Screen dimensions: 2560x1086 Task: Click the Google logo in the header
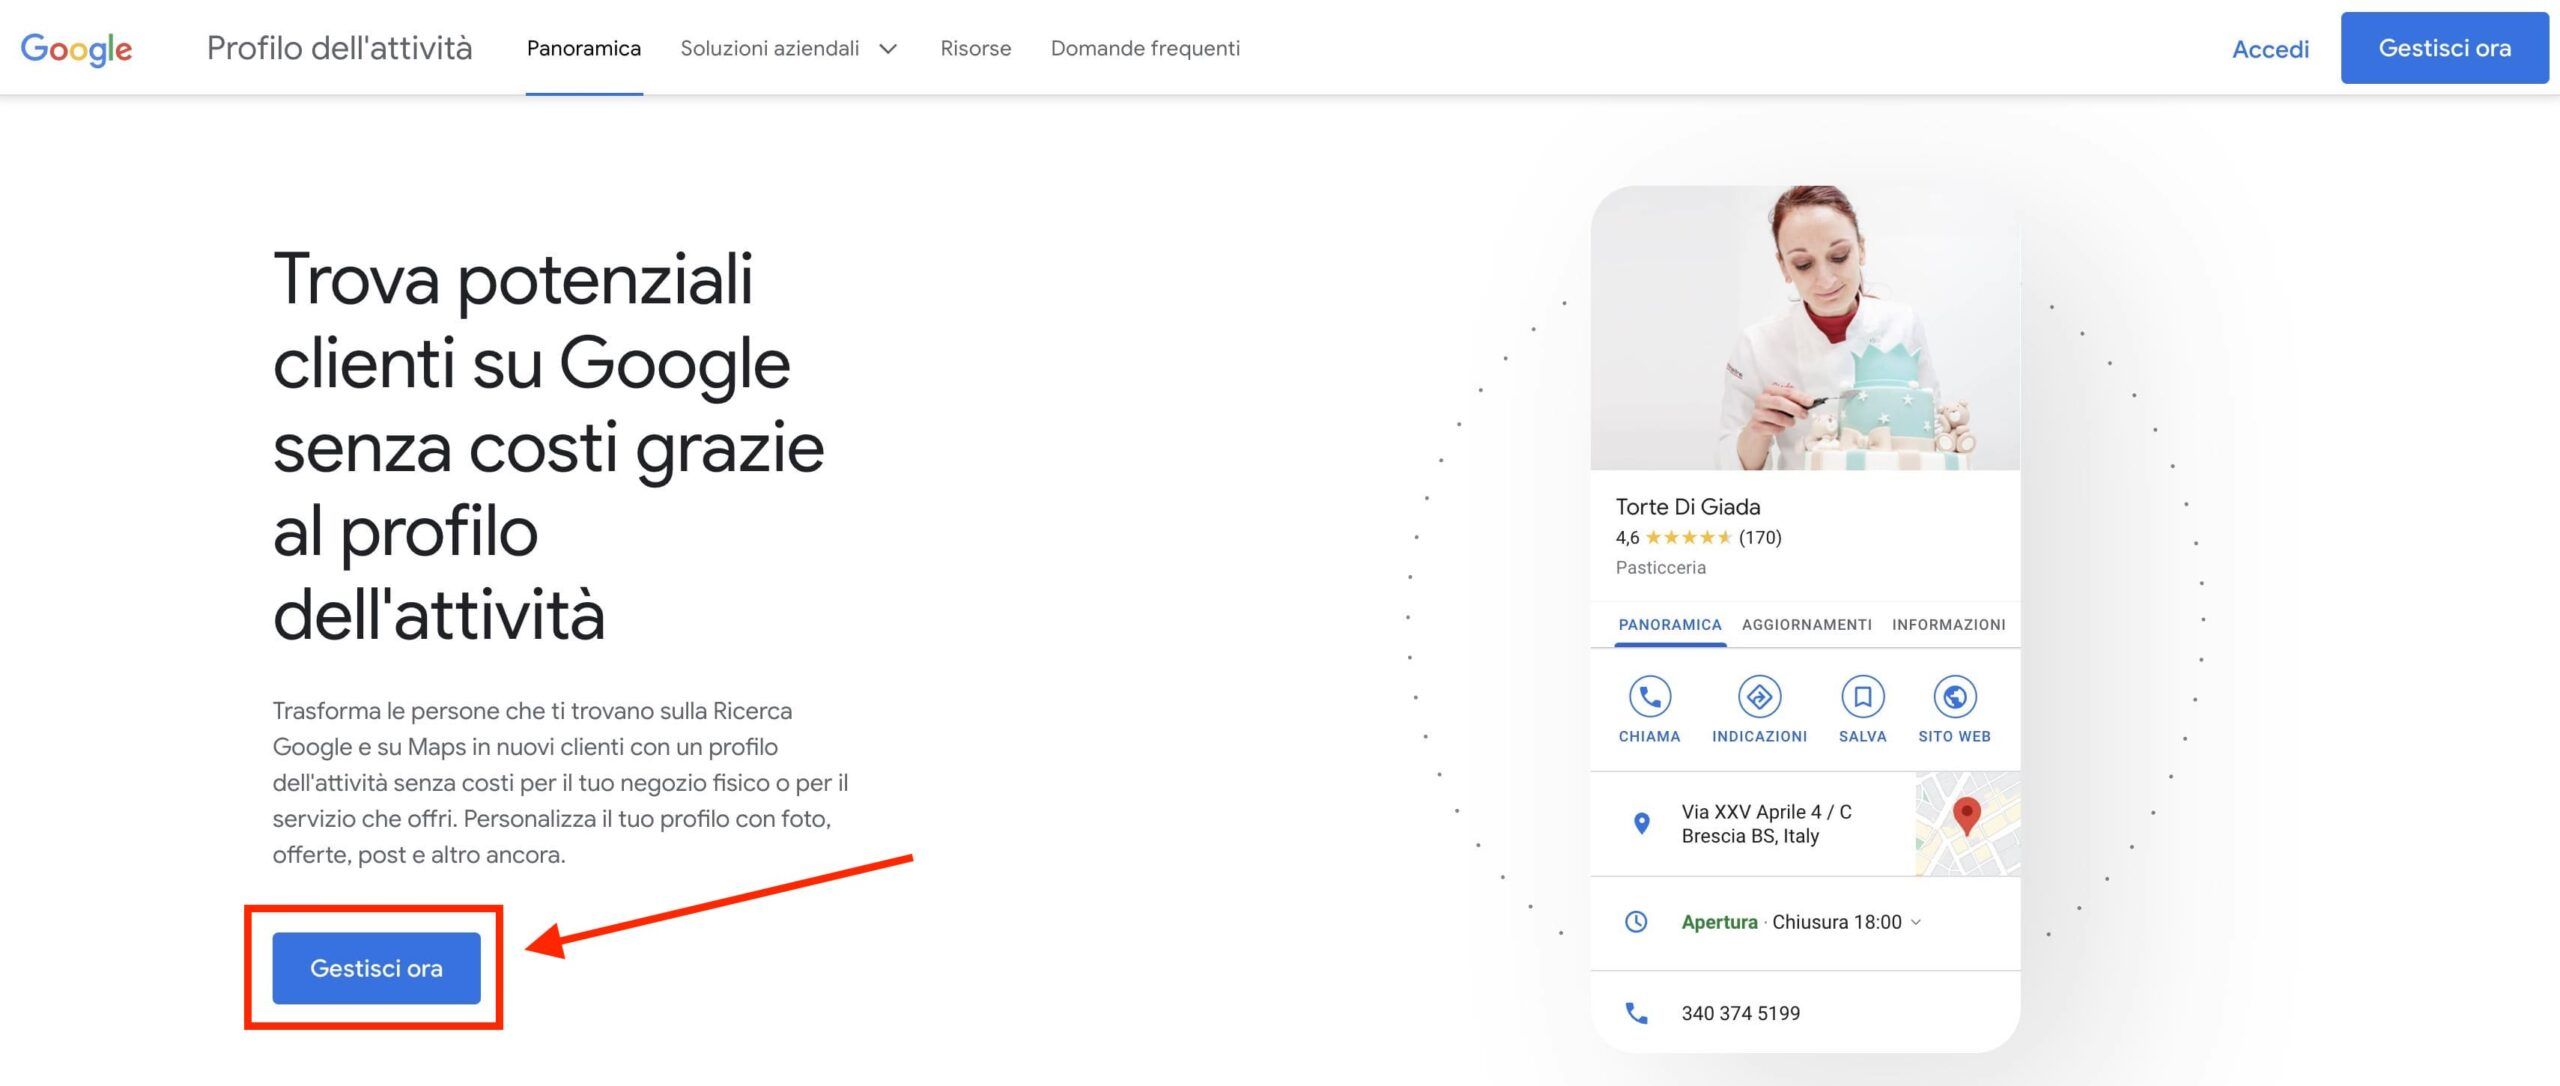pos(76,48)
